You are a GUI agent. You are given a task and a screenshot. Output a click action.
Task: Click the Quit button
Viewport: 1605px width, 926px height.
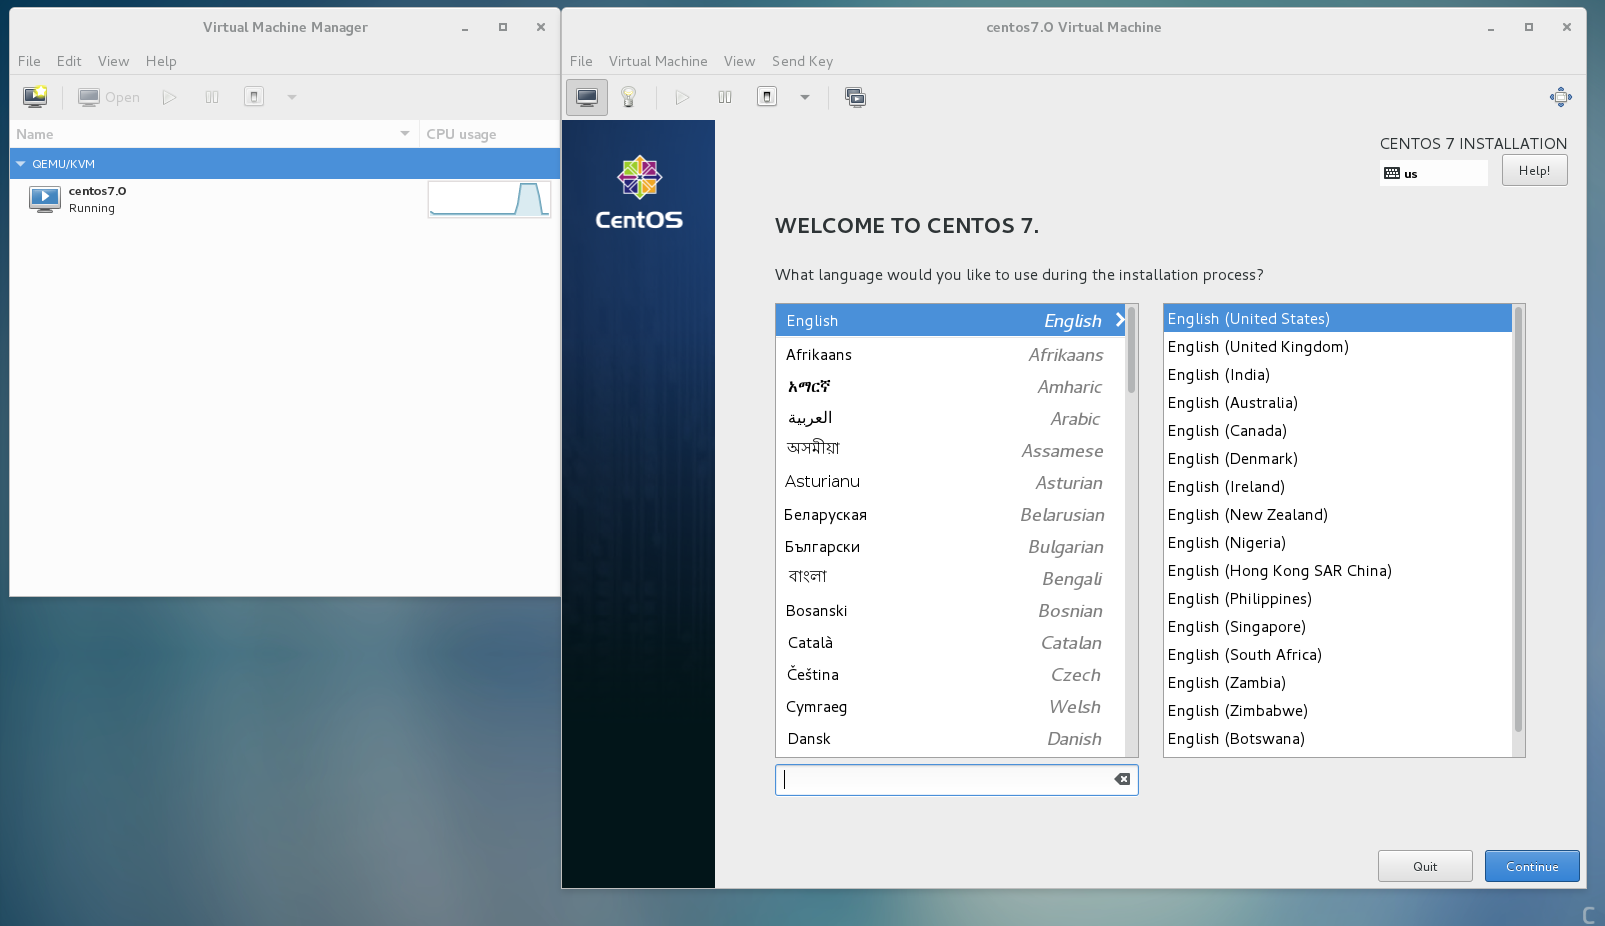pos(1425,866)
